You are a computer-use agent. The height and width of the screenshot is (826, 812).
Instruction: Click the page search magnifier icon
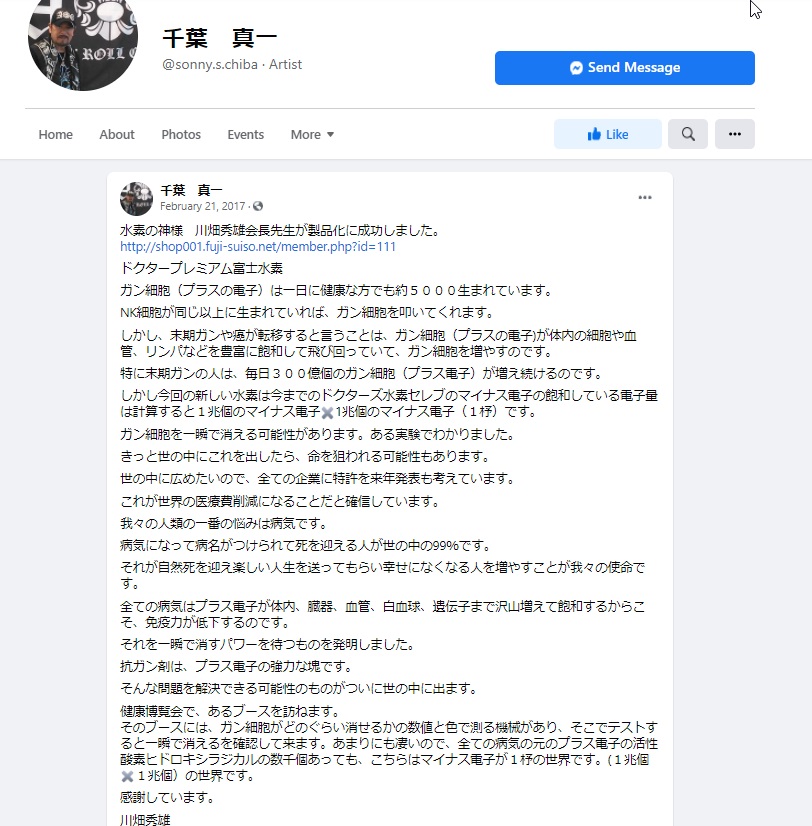(688, 134)
